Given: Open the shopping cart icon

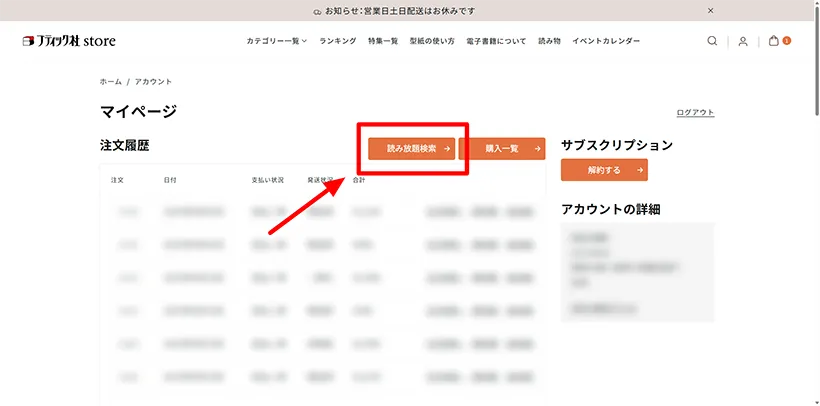Looking at the screenshot, I should (x=774, y=41).
